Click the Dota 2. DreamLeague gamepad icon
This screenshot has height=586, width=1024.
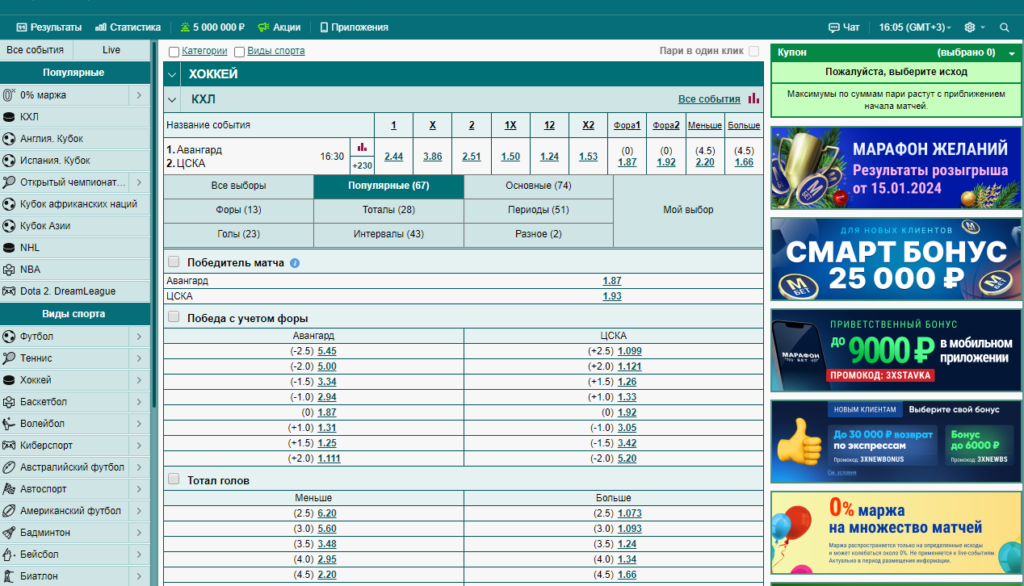8,291
